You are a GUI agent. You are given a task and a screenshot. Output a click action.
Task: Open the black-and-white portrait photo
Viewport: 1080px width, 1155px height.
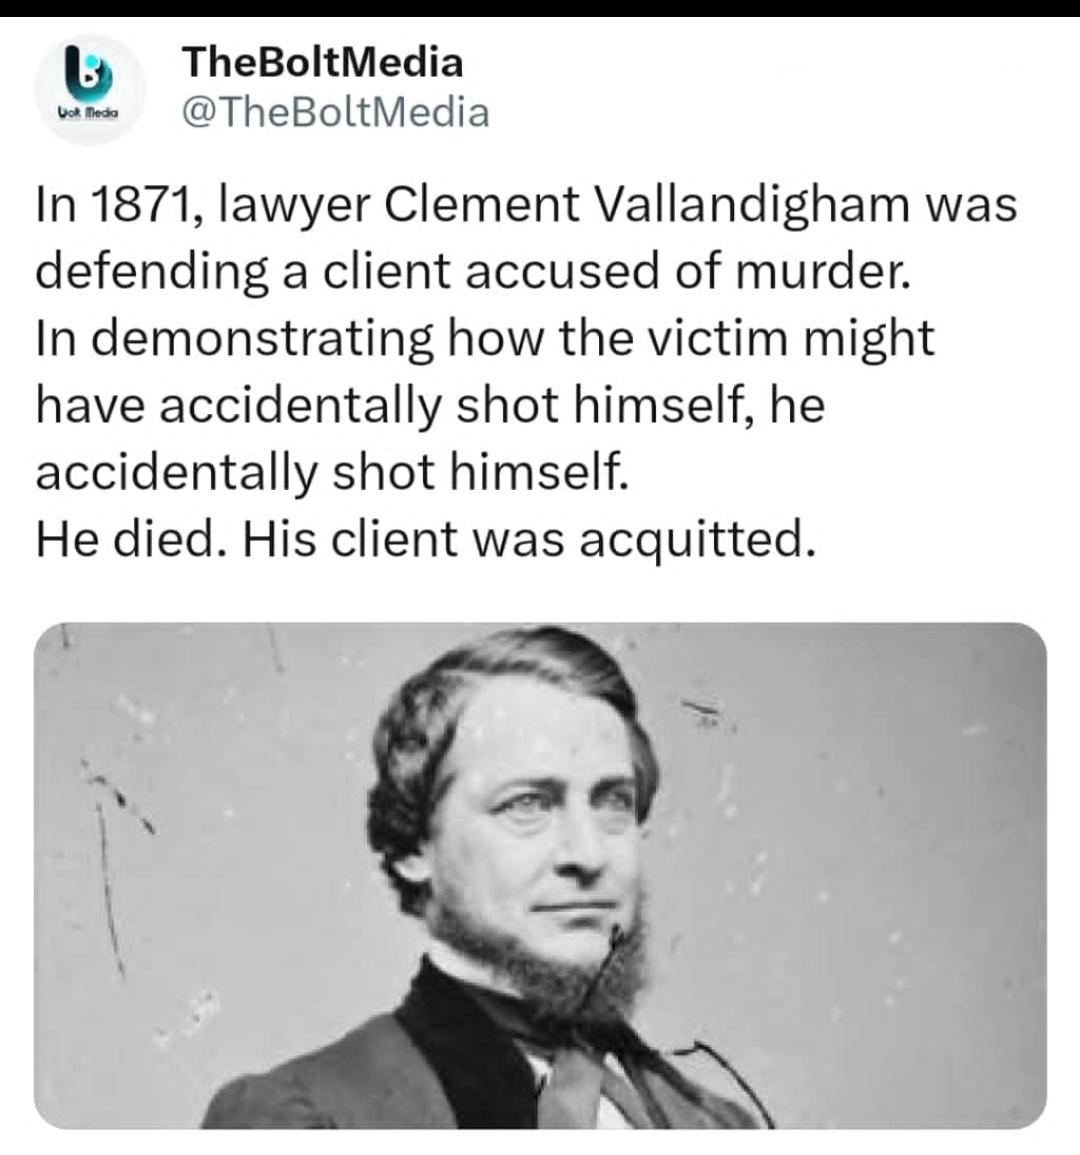pos(540,875)
